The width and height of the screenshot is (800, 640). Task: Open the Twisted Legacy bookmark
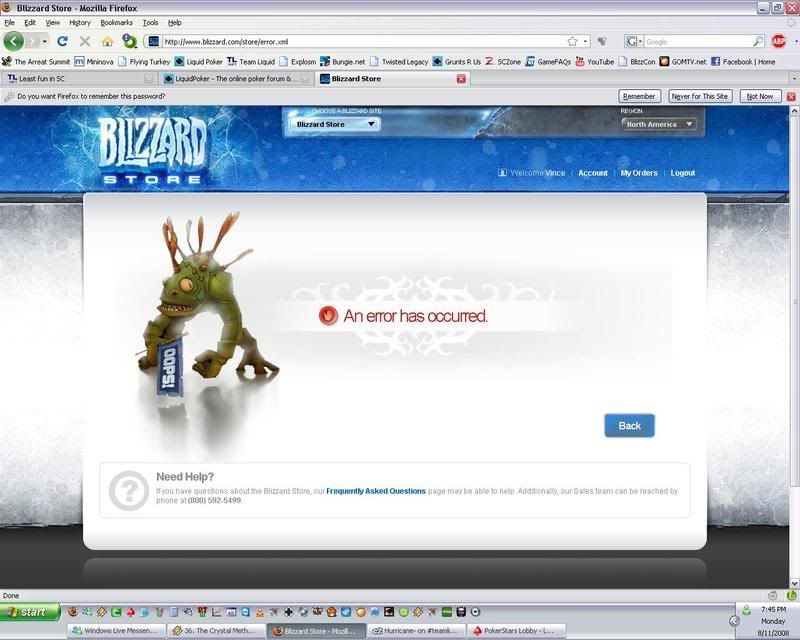point(399,62)
